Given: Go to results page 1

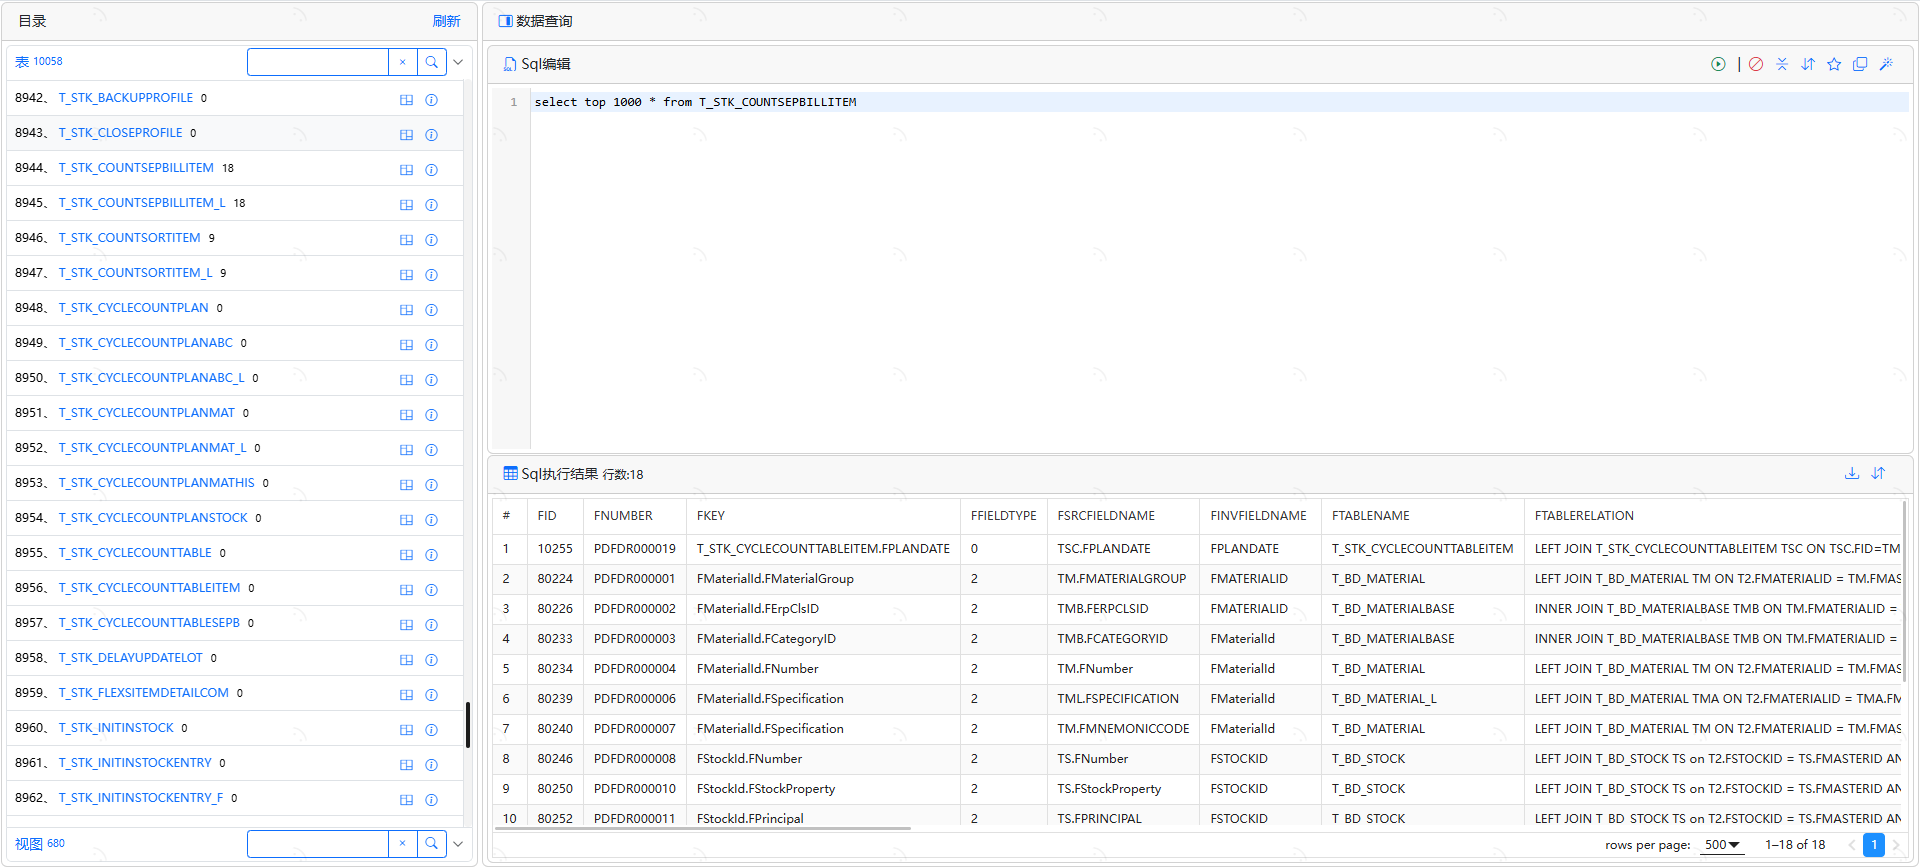Looking at the screenshot, I should (x=1874, y=845).
